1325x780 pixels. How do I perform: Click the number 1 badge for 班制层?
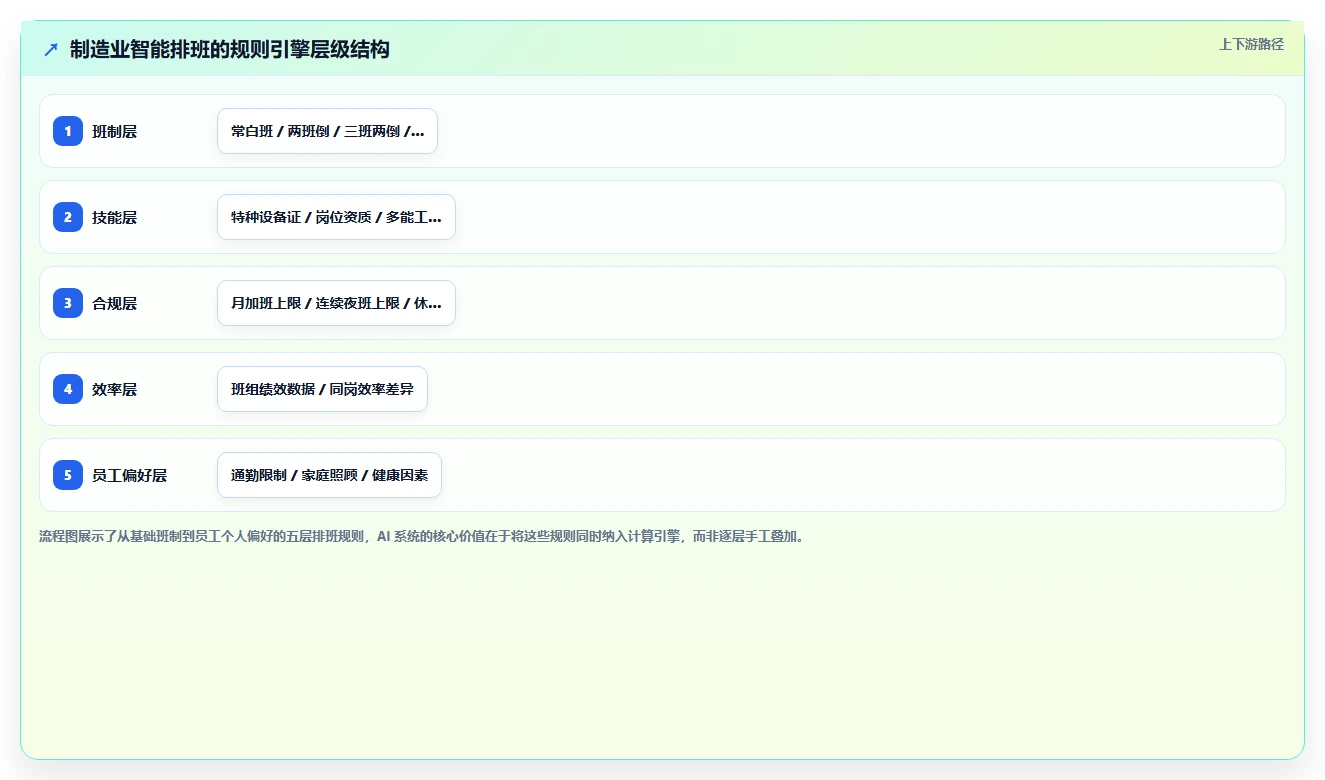[68, 131]
